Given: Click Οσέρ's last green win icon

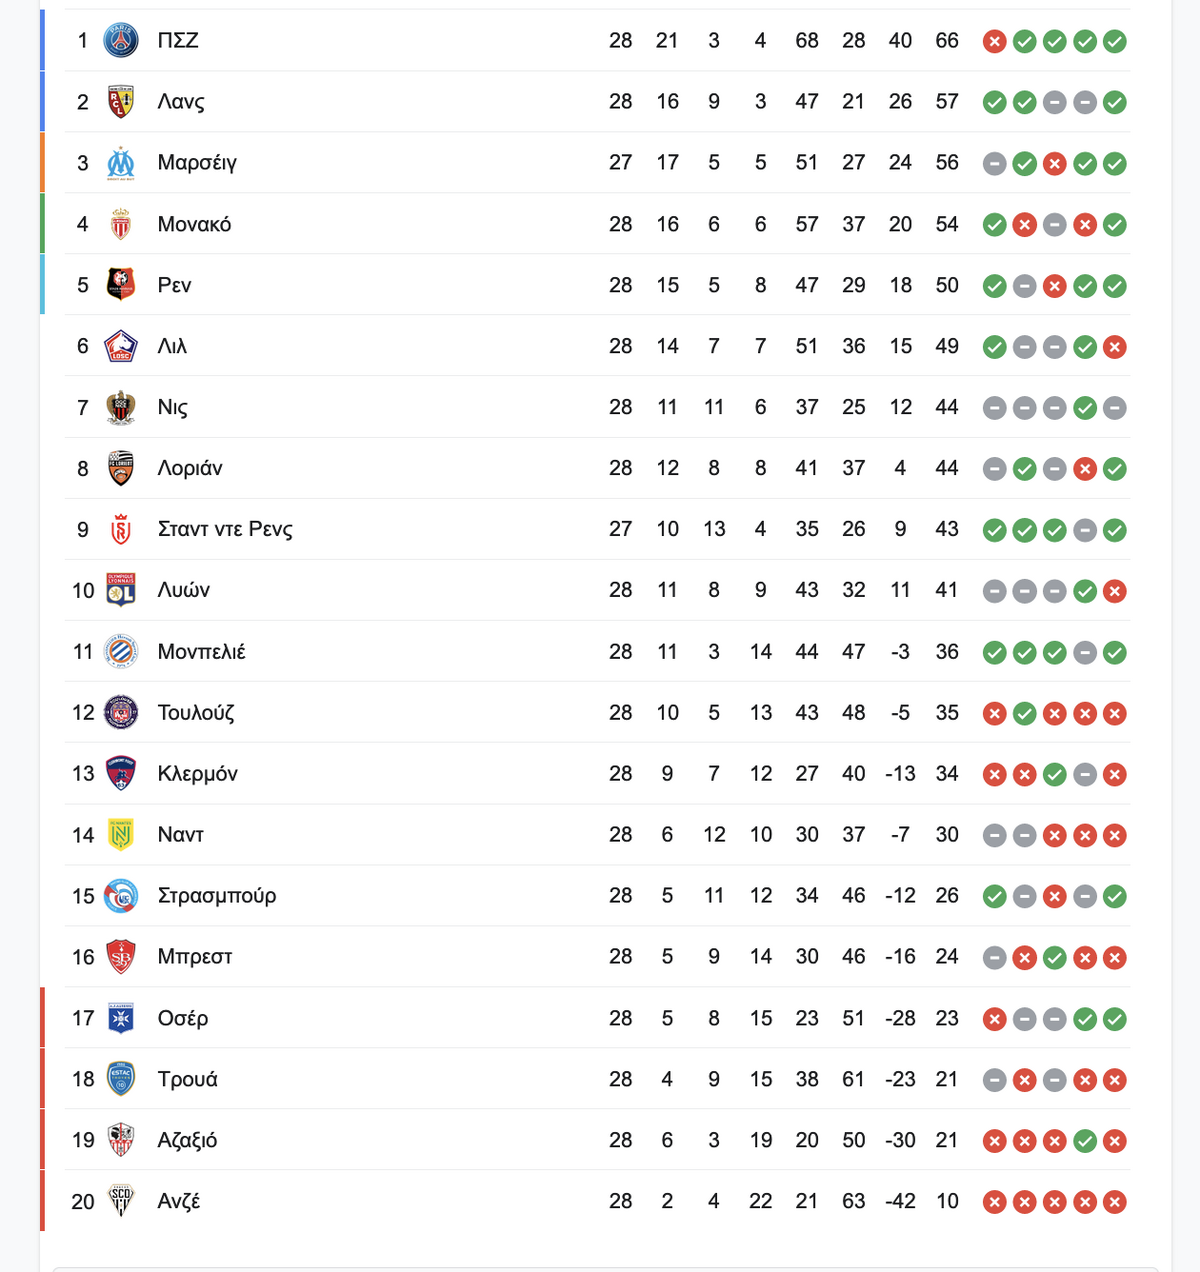Looking at the screenshot, I should coord(1115,1019).
